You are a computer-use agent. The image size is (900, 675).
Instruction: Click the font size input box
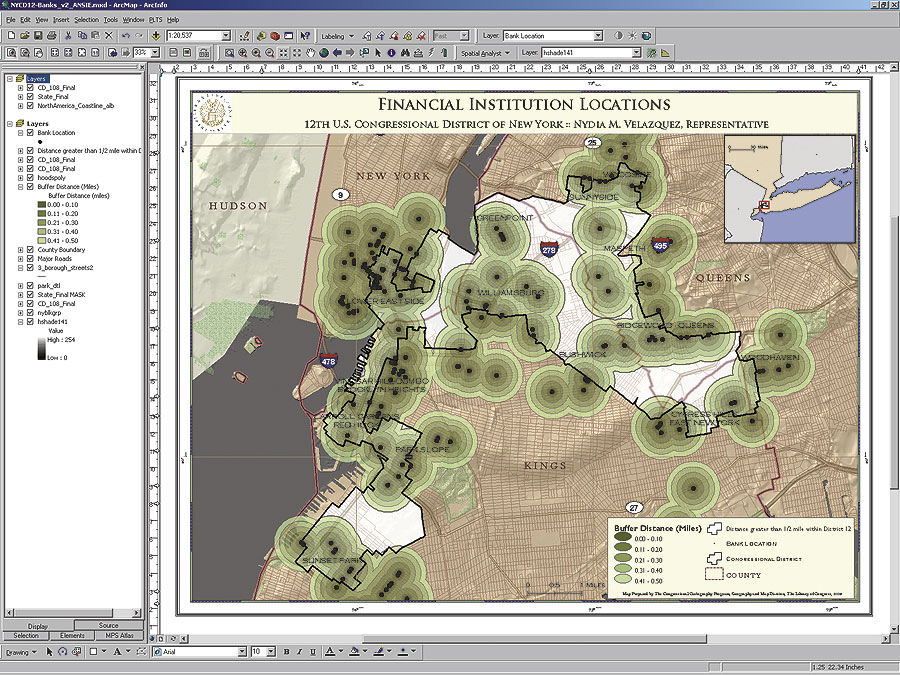tap(258, 652)
